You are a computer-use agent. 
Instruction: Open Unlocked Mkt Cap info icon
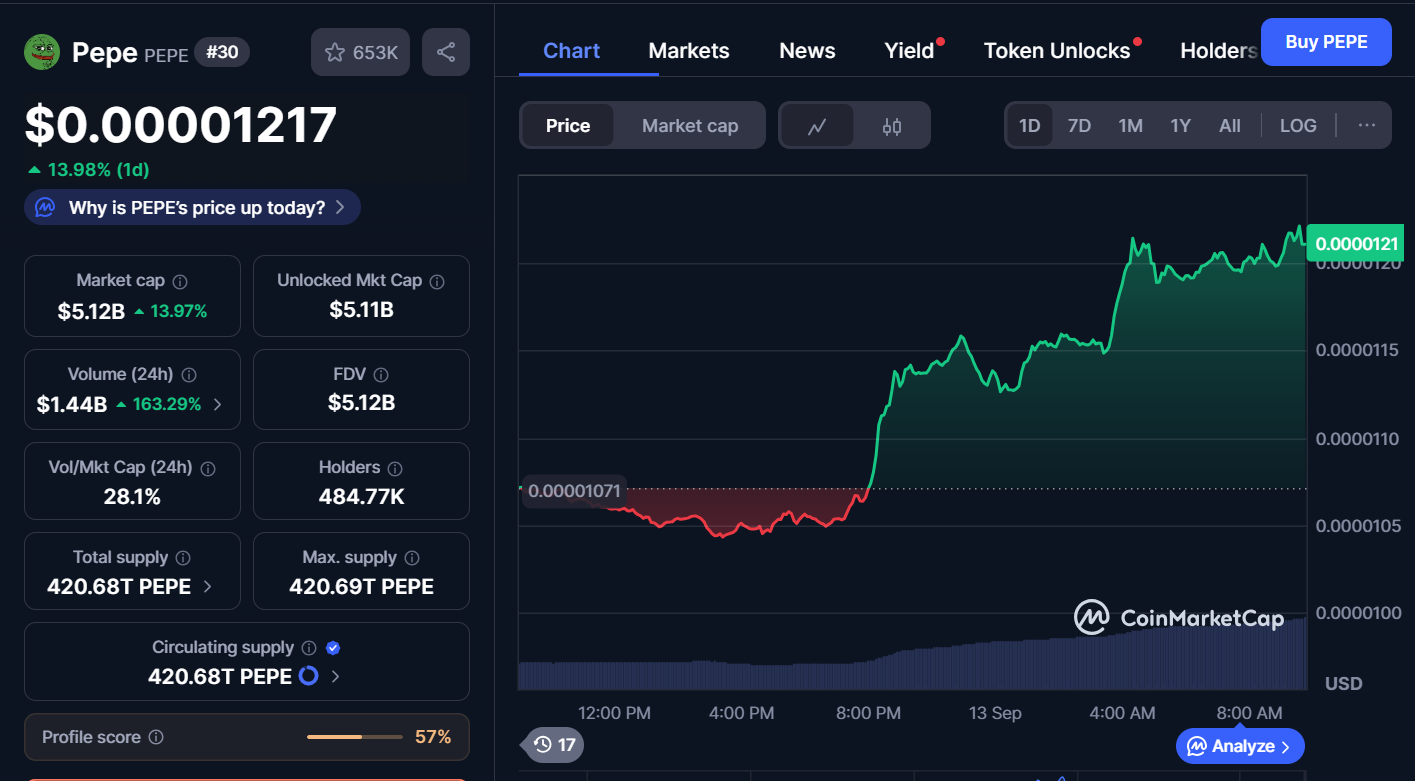437,282
